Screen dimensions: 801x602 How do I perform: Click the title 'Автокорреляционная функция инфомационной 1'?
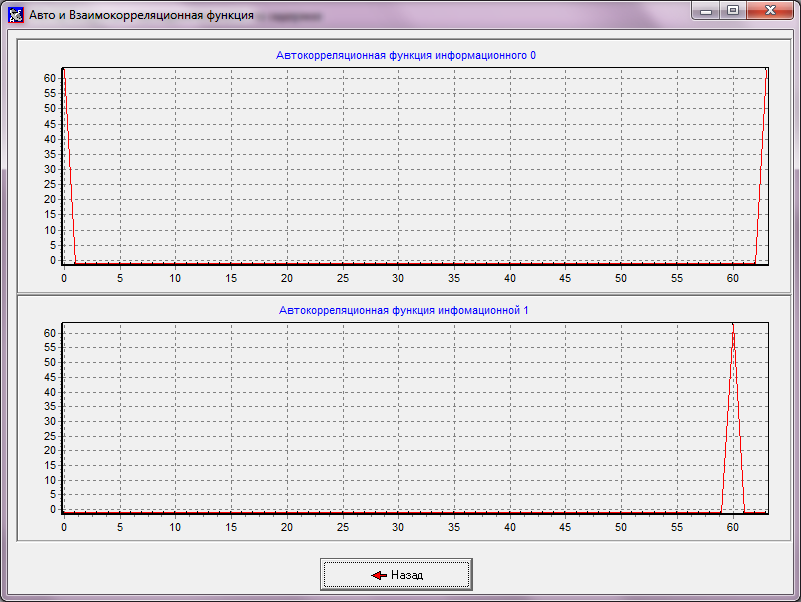click(x=404, y=310)
